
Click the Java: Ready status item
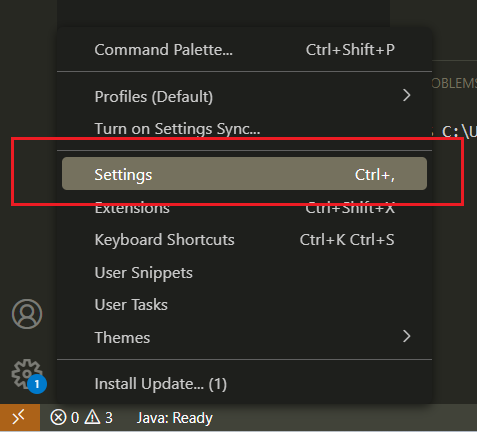pos(175,419)
